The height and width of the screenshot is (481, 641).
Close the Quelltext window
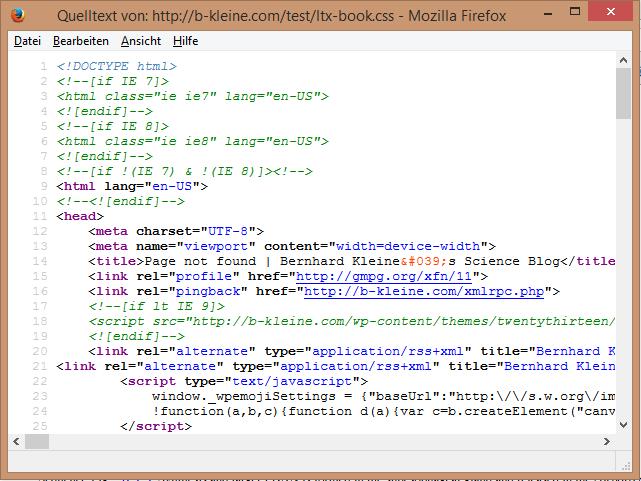click(611, 11)
